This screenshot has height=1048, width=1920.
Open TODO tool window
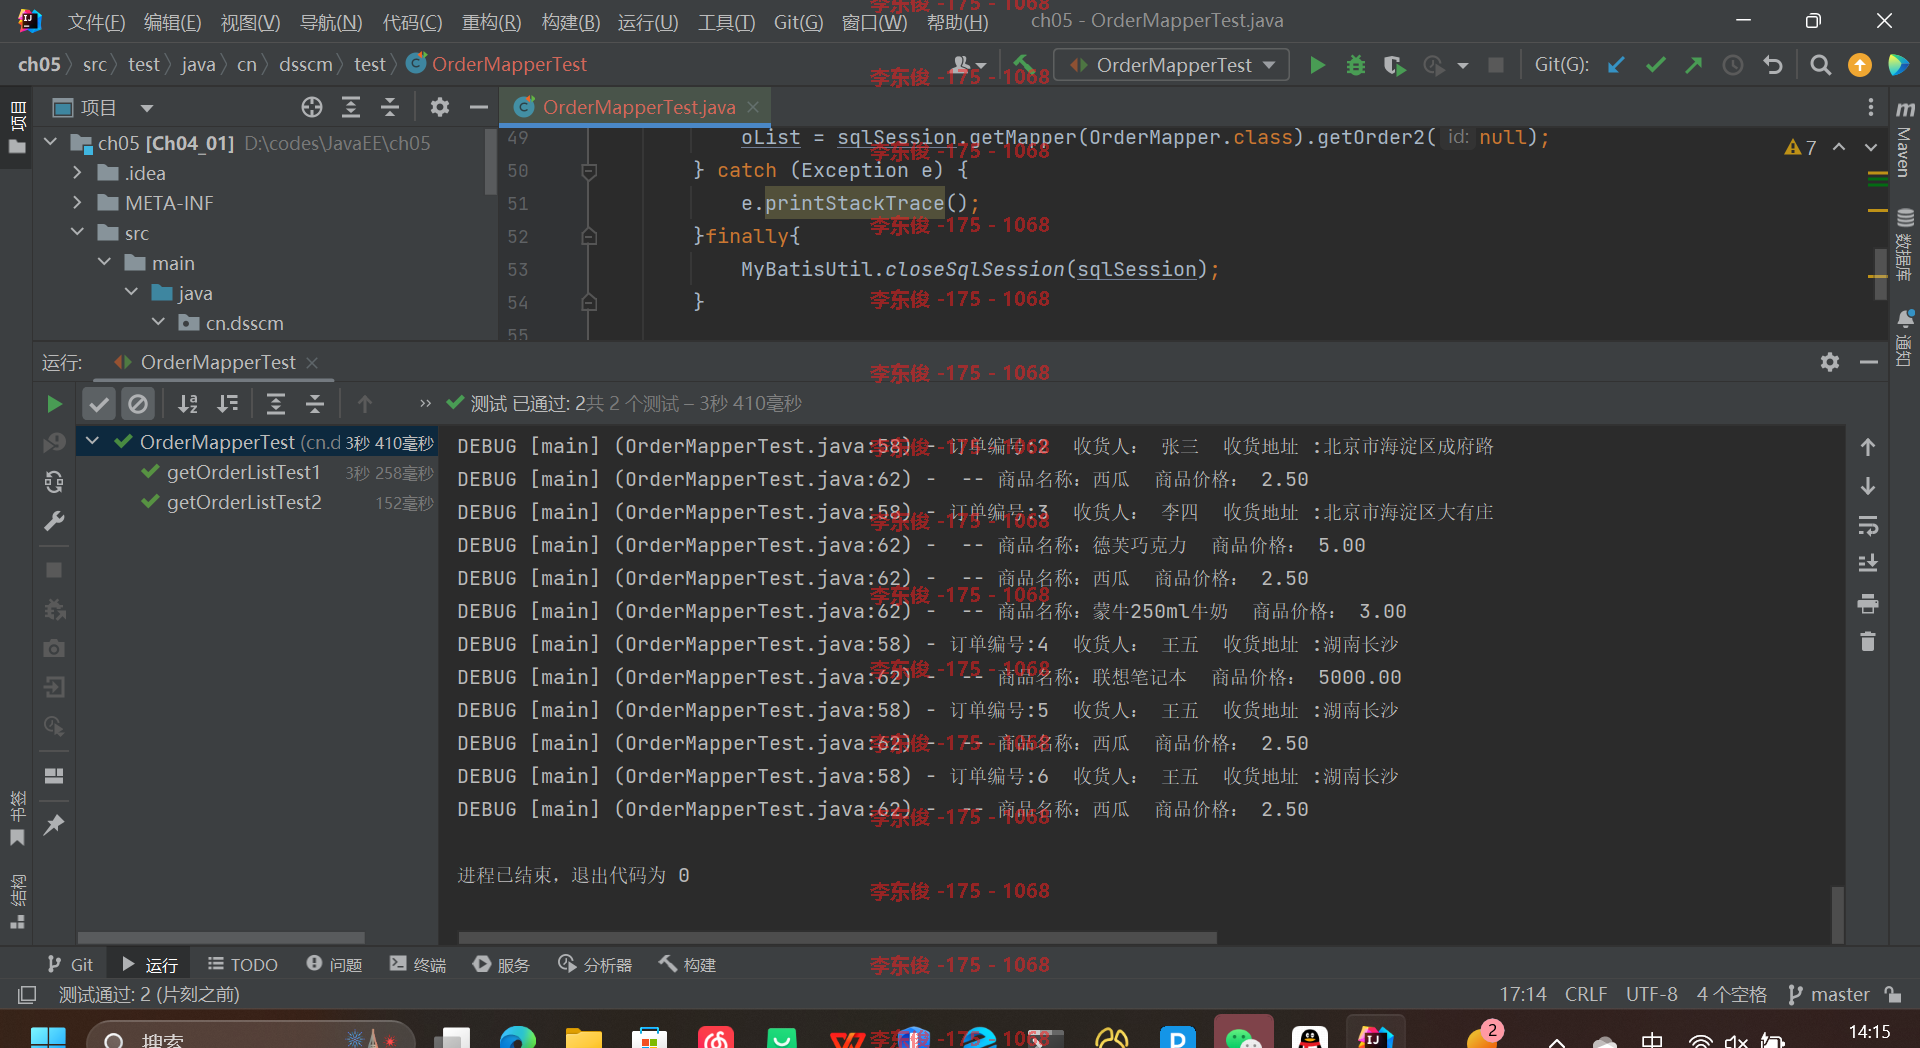tap(242, 964)
